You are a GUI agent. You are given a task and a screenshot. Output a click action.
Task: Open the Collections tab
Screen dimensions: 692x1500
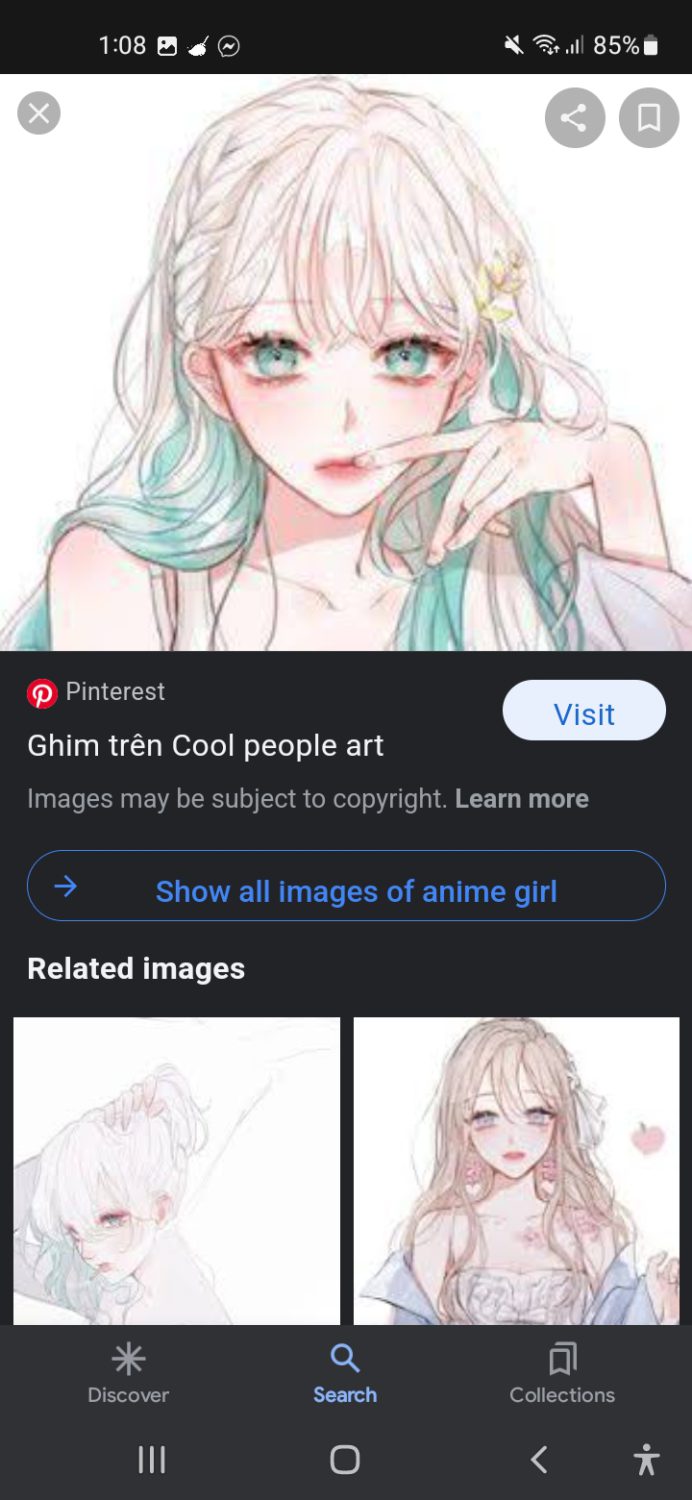pos(562,1373)
